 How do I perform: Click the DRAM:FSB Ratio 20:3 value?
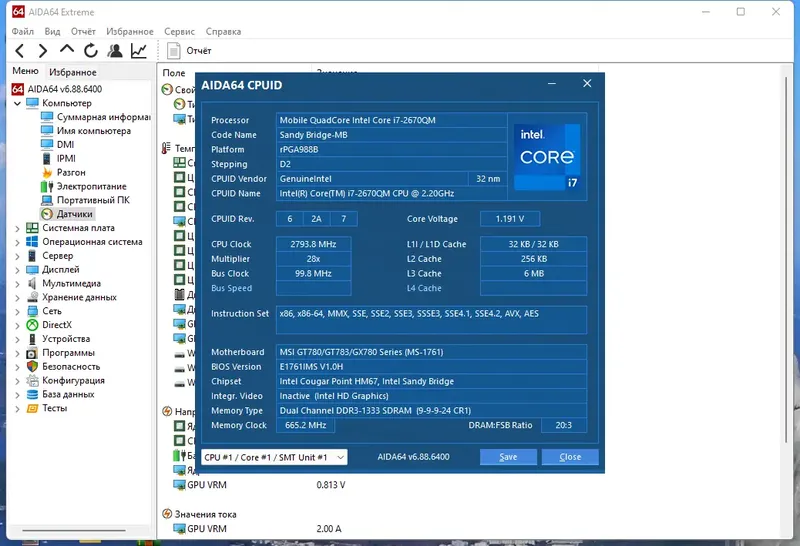[564, 425]
